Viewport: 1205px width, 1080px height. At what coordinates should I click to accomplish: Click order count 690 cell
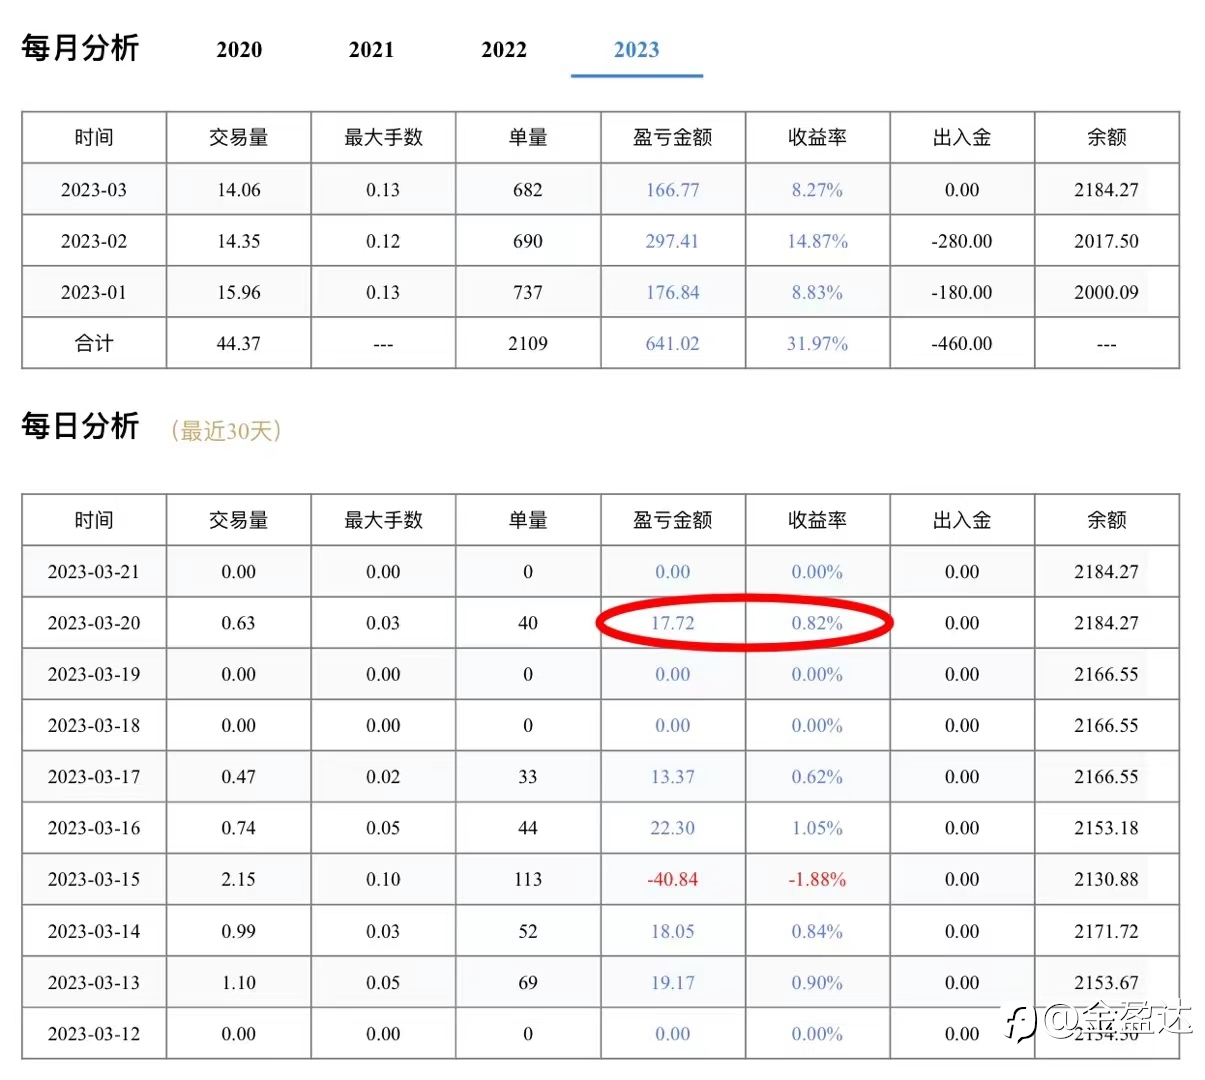pos(528,241)
